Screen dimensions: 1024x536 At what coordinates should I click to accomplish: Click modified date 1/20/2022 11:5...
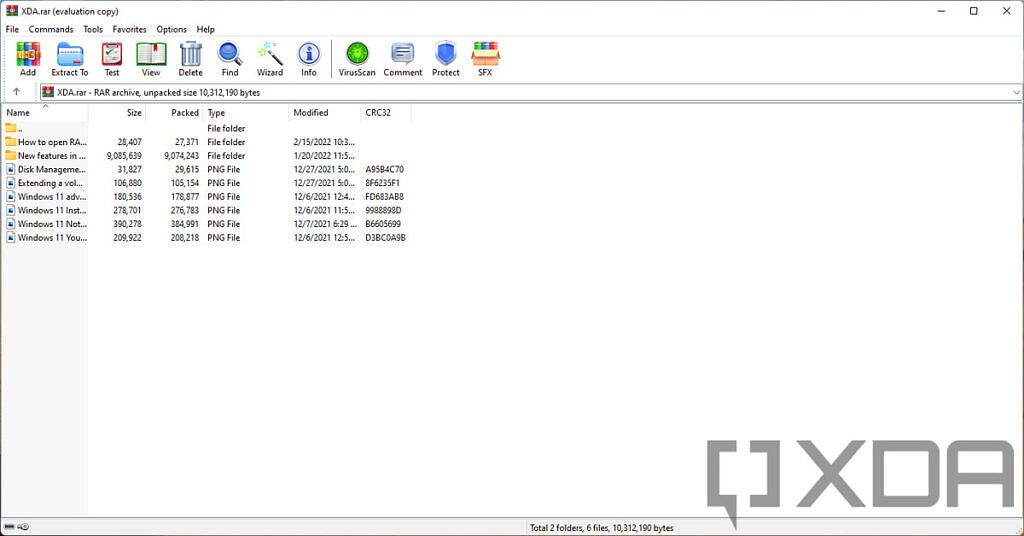point(324,155)
